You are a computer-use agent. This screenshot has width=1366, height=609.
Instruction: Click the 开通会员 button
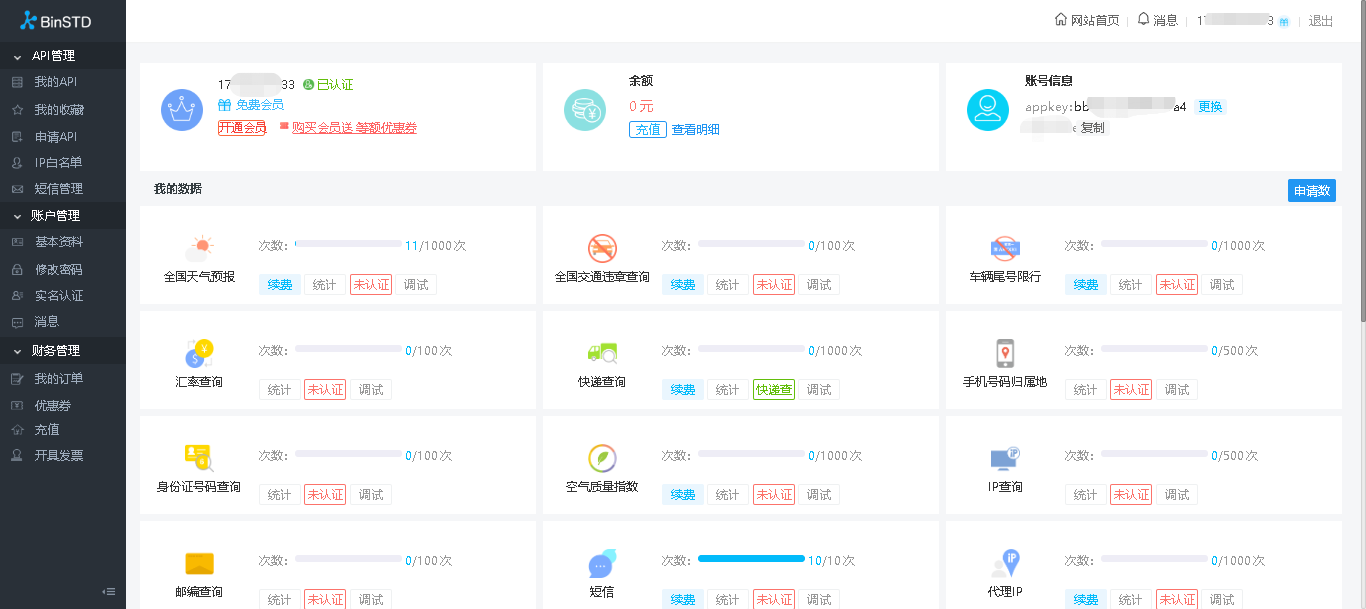coord(242,128)
